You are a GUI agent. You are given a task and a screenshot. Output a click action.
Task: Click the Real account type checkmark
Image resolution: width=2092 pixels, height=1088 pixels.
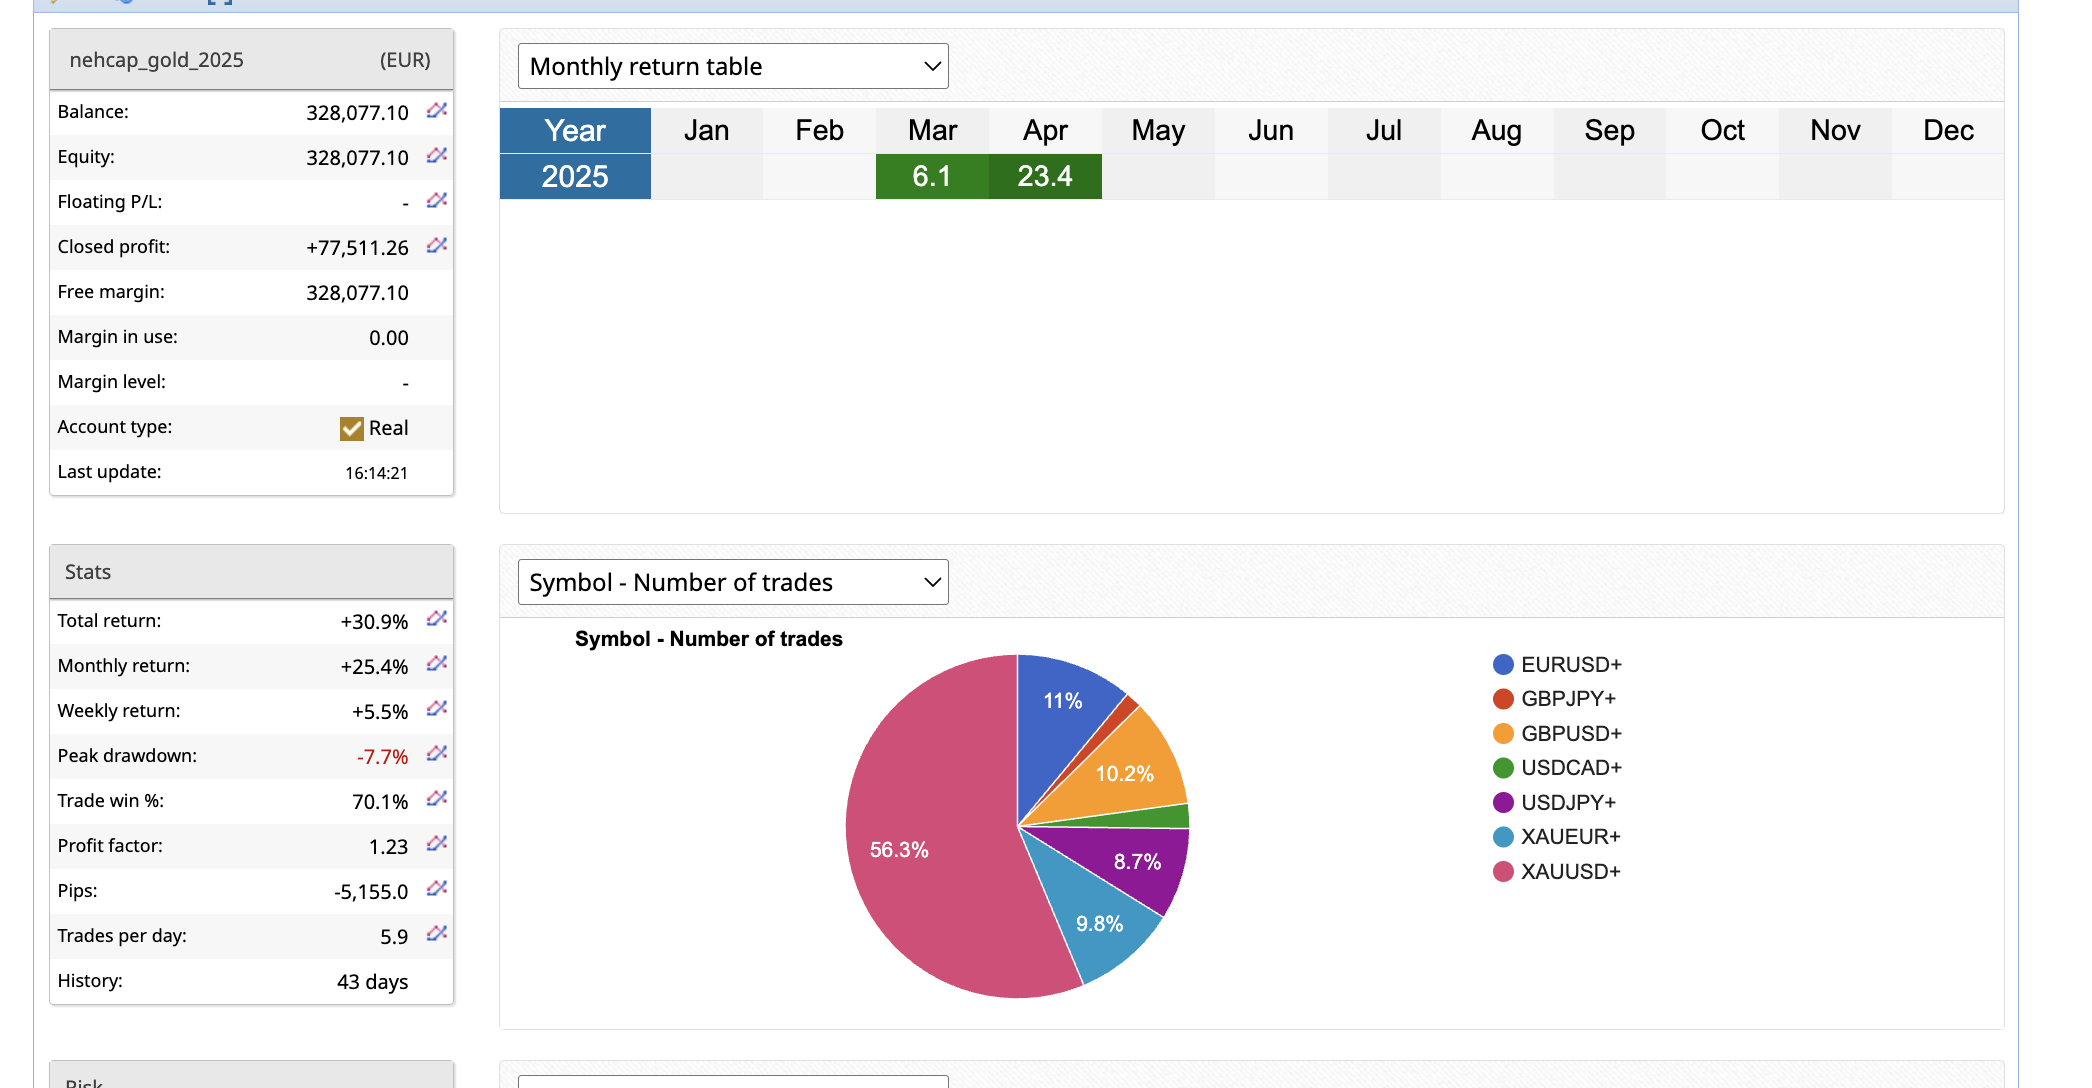coord(351,428)
